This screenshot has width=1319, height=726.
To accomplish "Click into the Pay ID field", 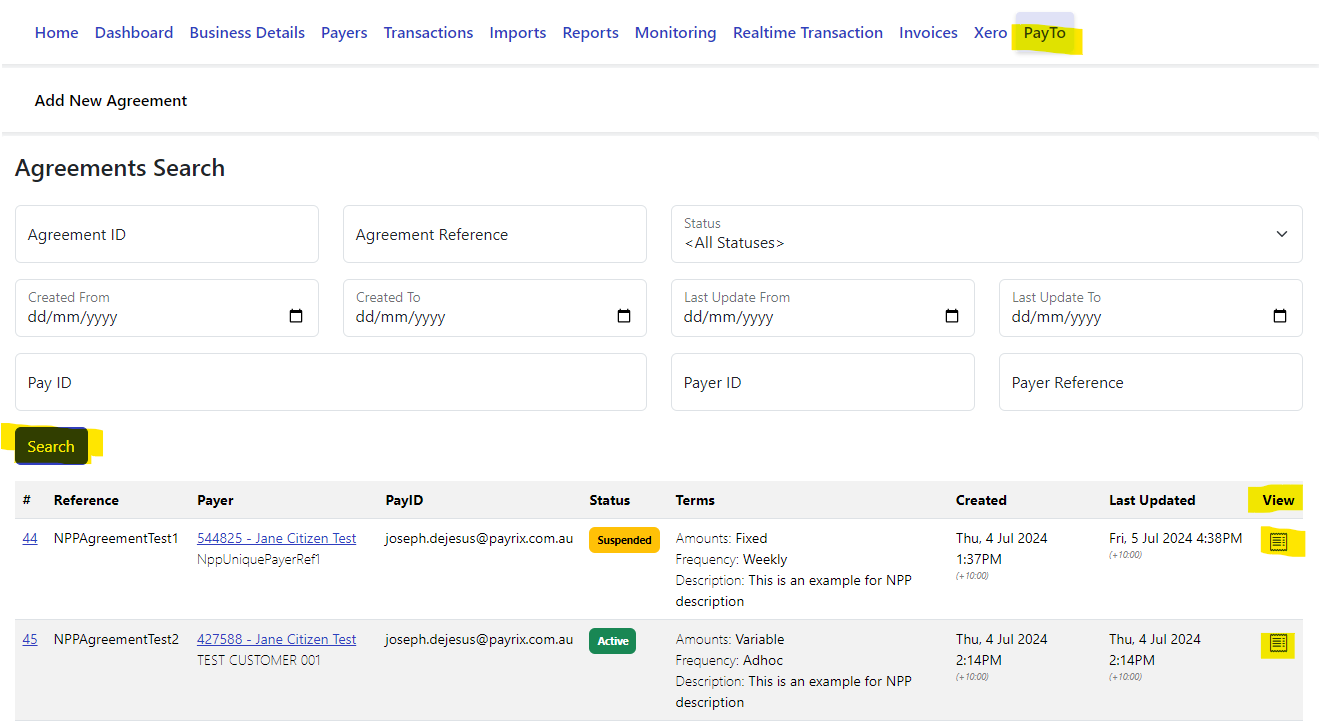I will click(x=331, y=383).
